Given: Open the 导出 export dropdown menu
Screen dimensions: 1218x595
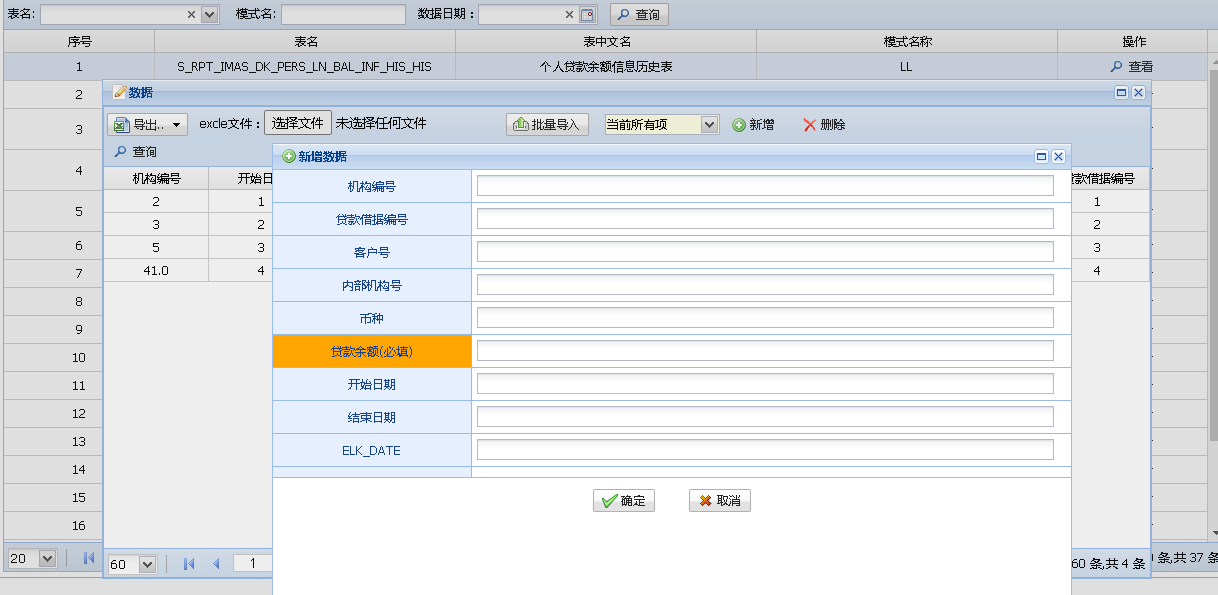Looking at the screenshot, I should [x=148, y=125].
